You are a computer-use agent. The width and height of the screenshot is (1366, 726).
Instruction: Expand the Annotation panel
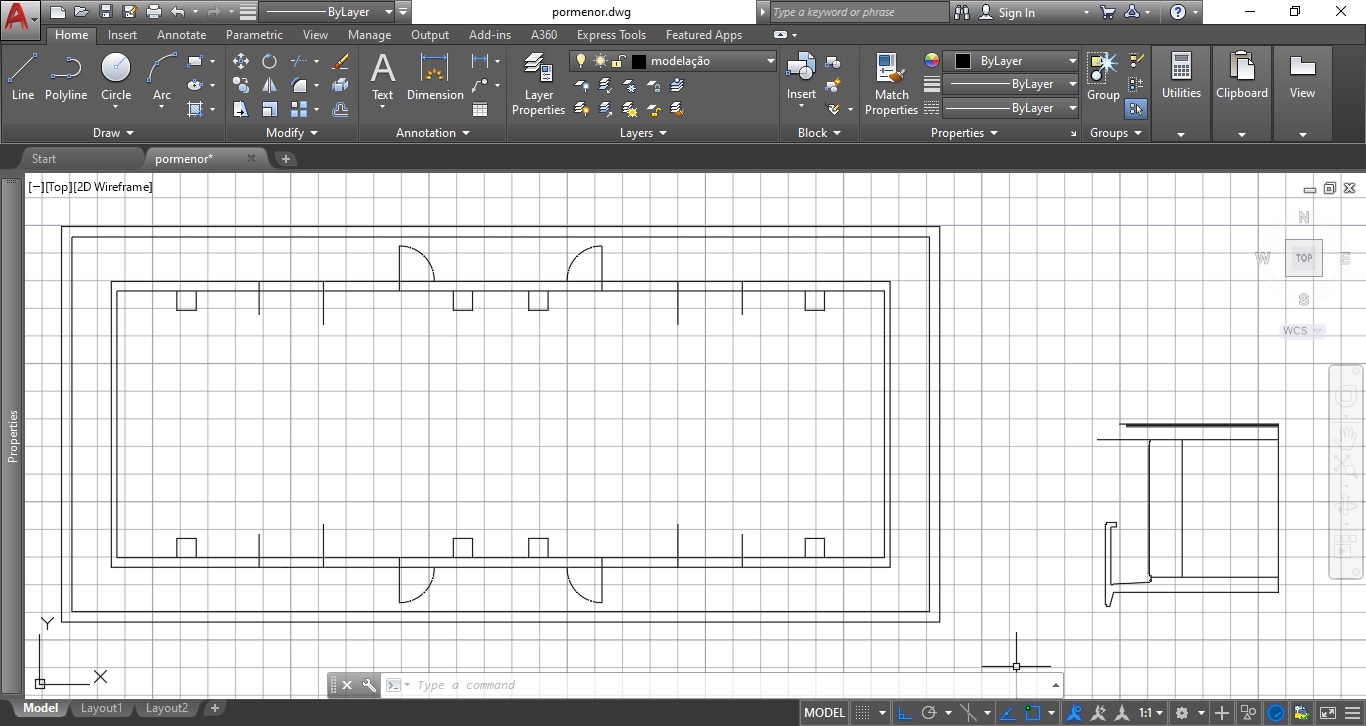432,132
